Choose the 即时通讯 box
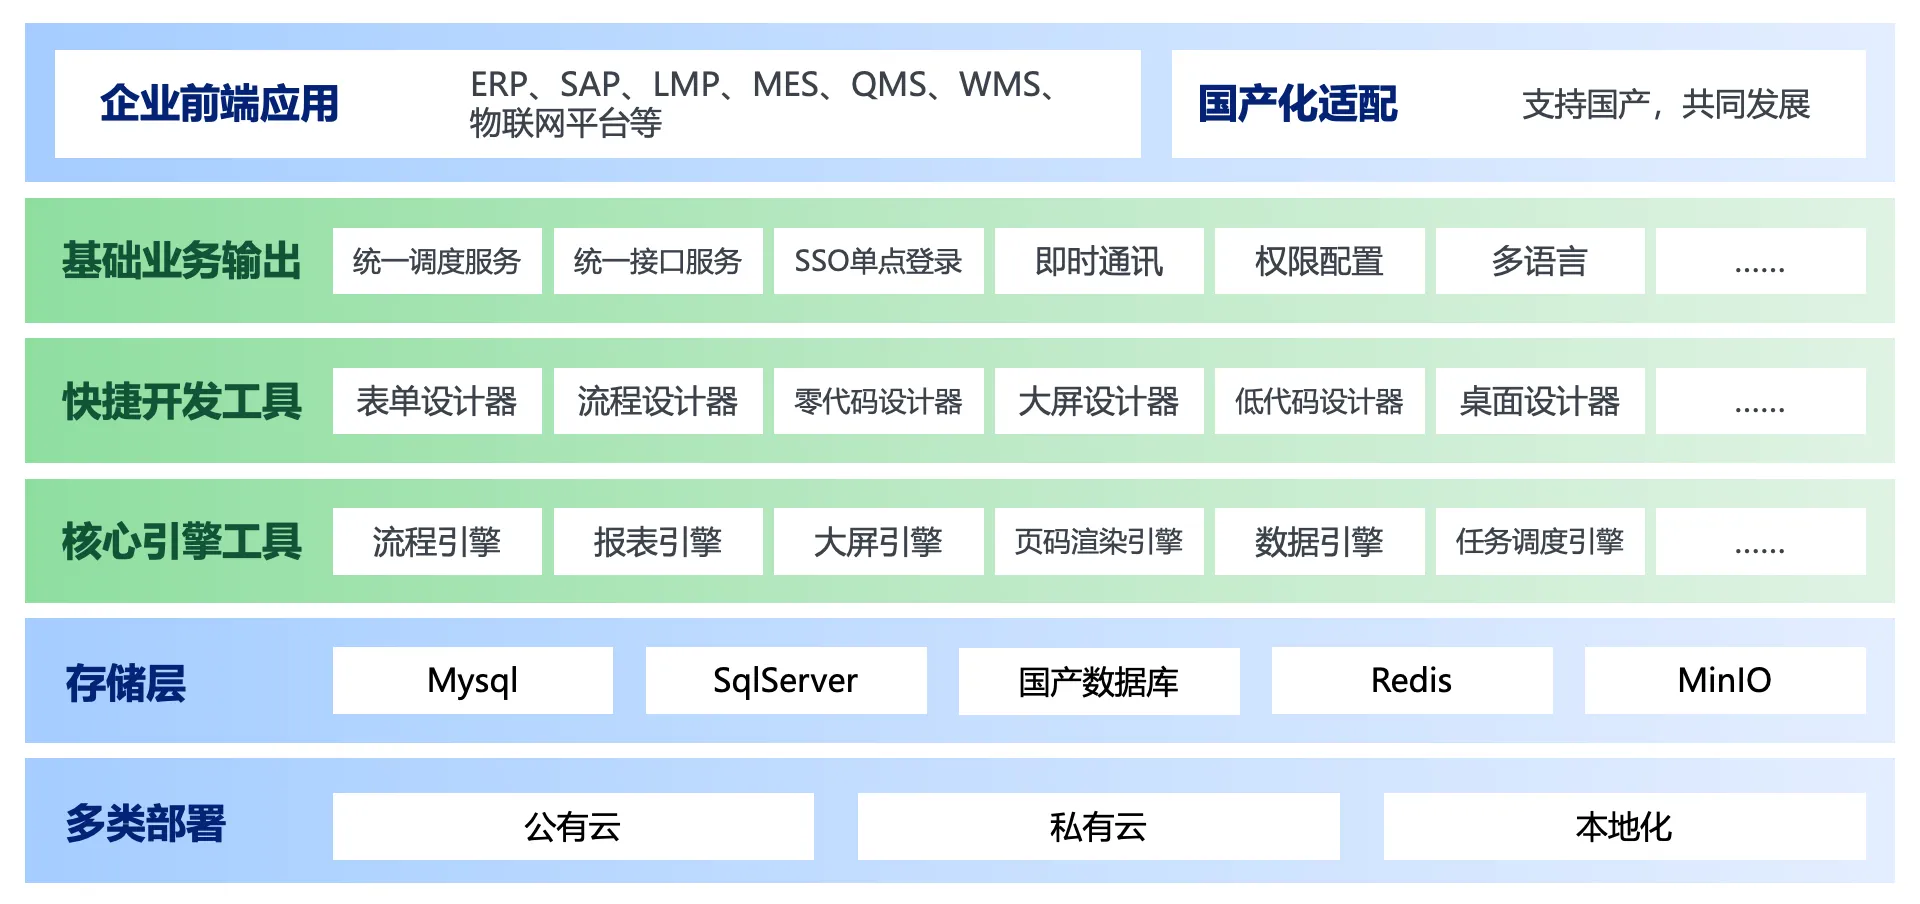Screen dimensions: 1920x904 pos(1099,261)
